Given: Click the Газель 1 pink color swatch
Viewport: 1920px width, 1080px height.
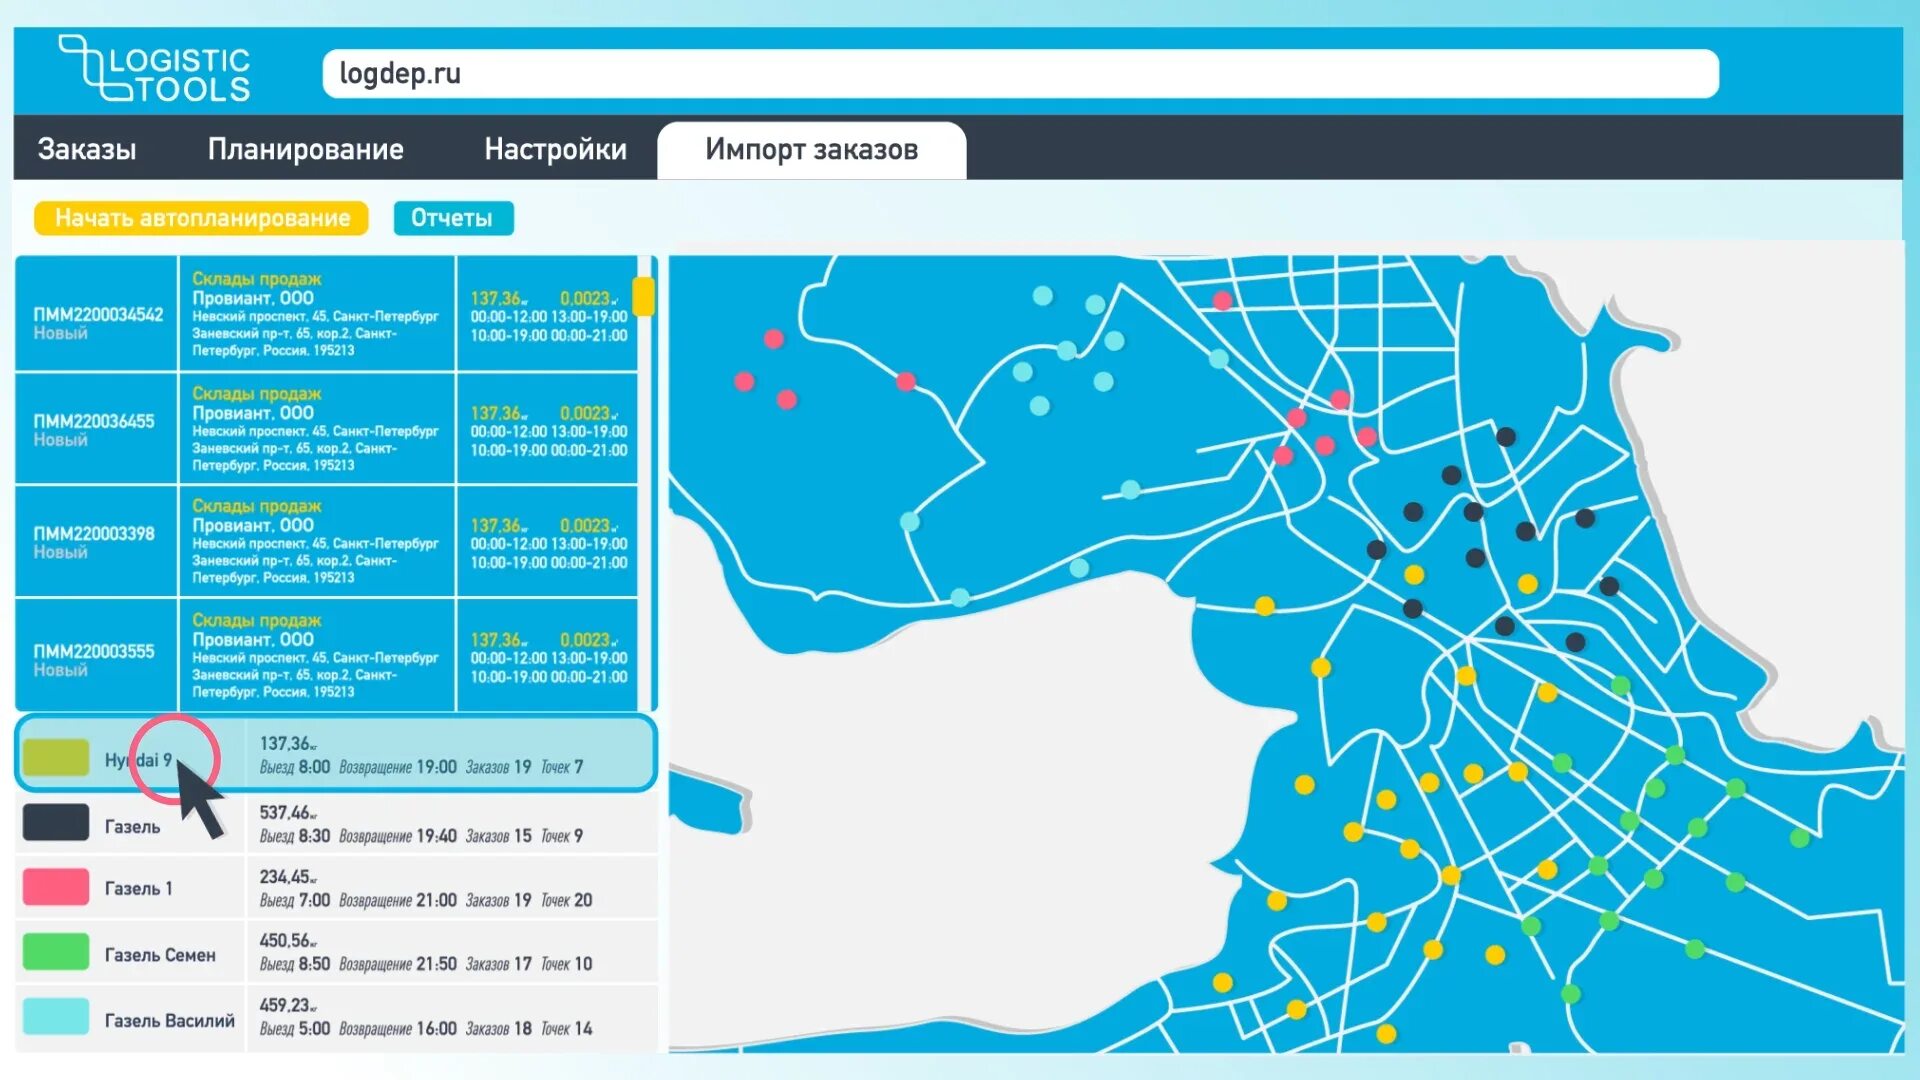Looking at the screenshot, I should click(56, 887).
